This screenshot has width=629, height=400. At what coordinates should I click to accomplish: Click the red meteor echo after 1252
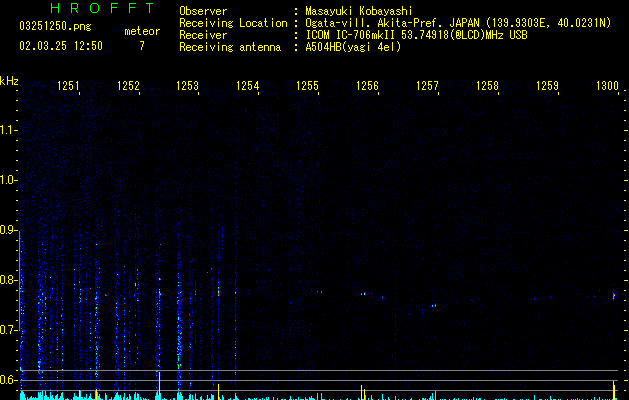click(160, 295)
